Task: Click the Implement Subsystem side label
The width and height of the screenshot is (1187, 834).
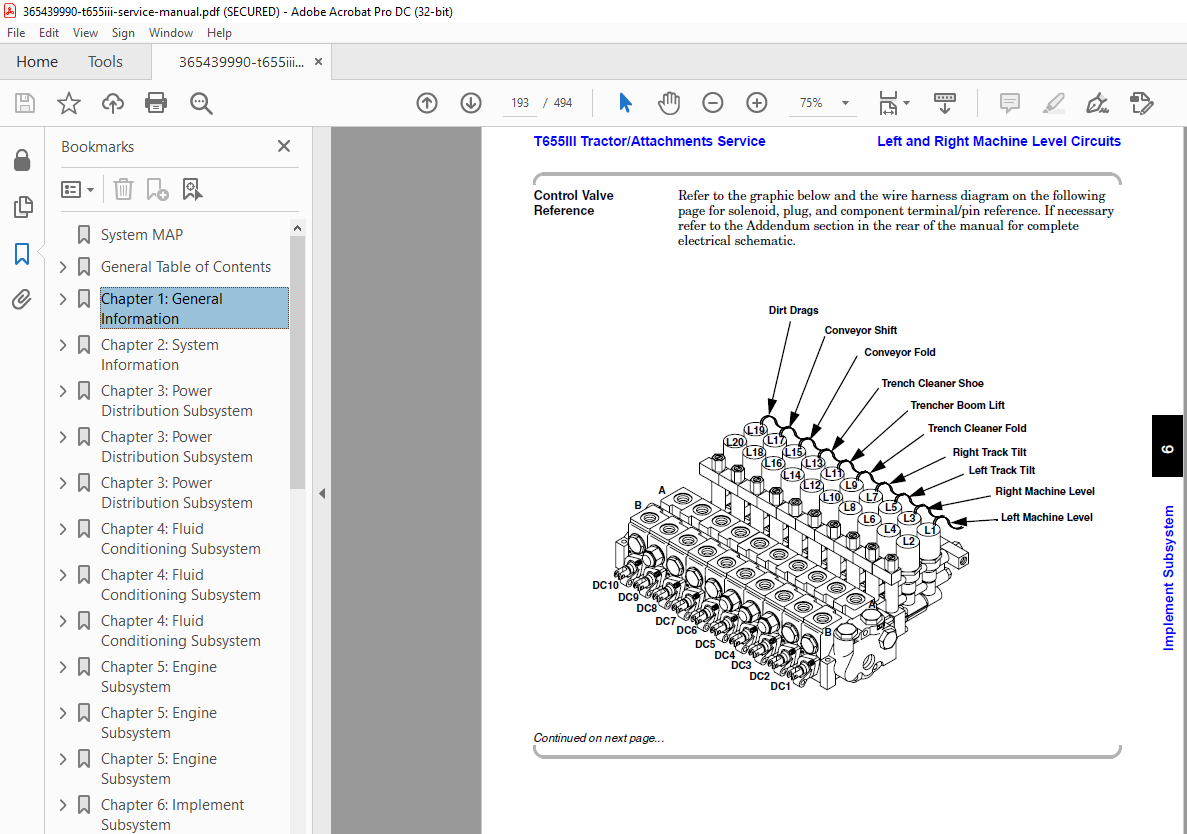Action: click(1168, 578)
